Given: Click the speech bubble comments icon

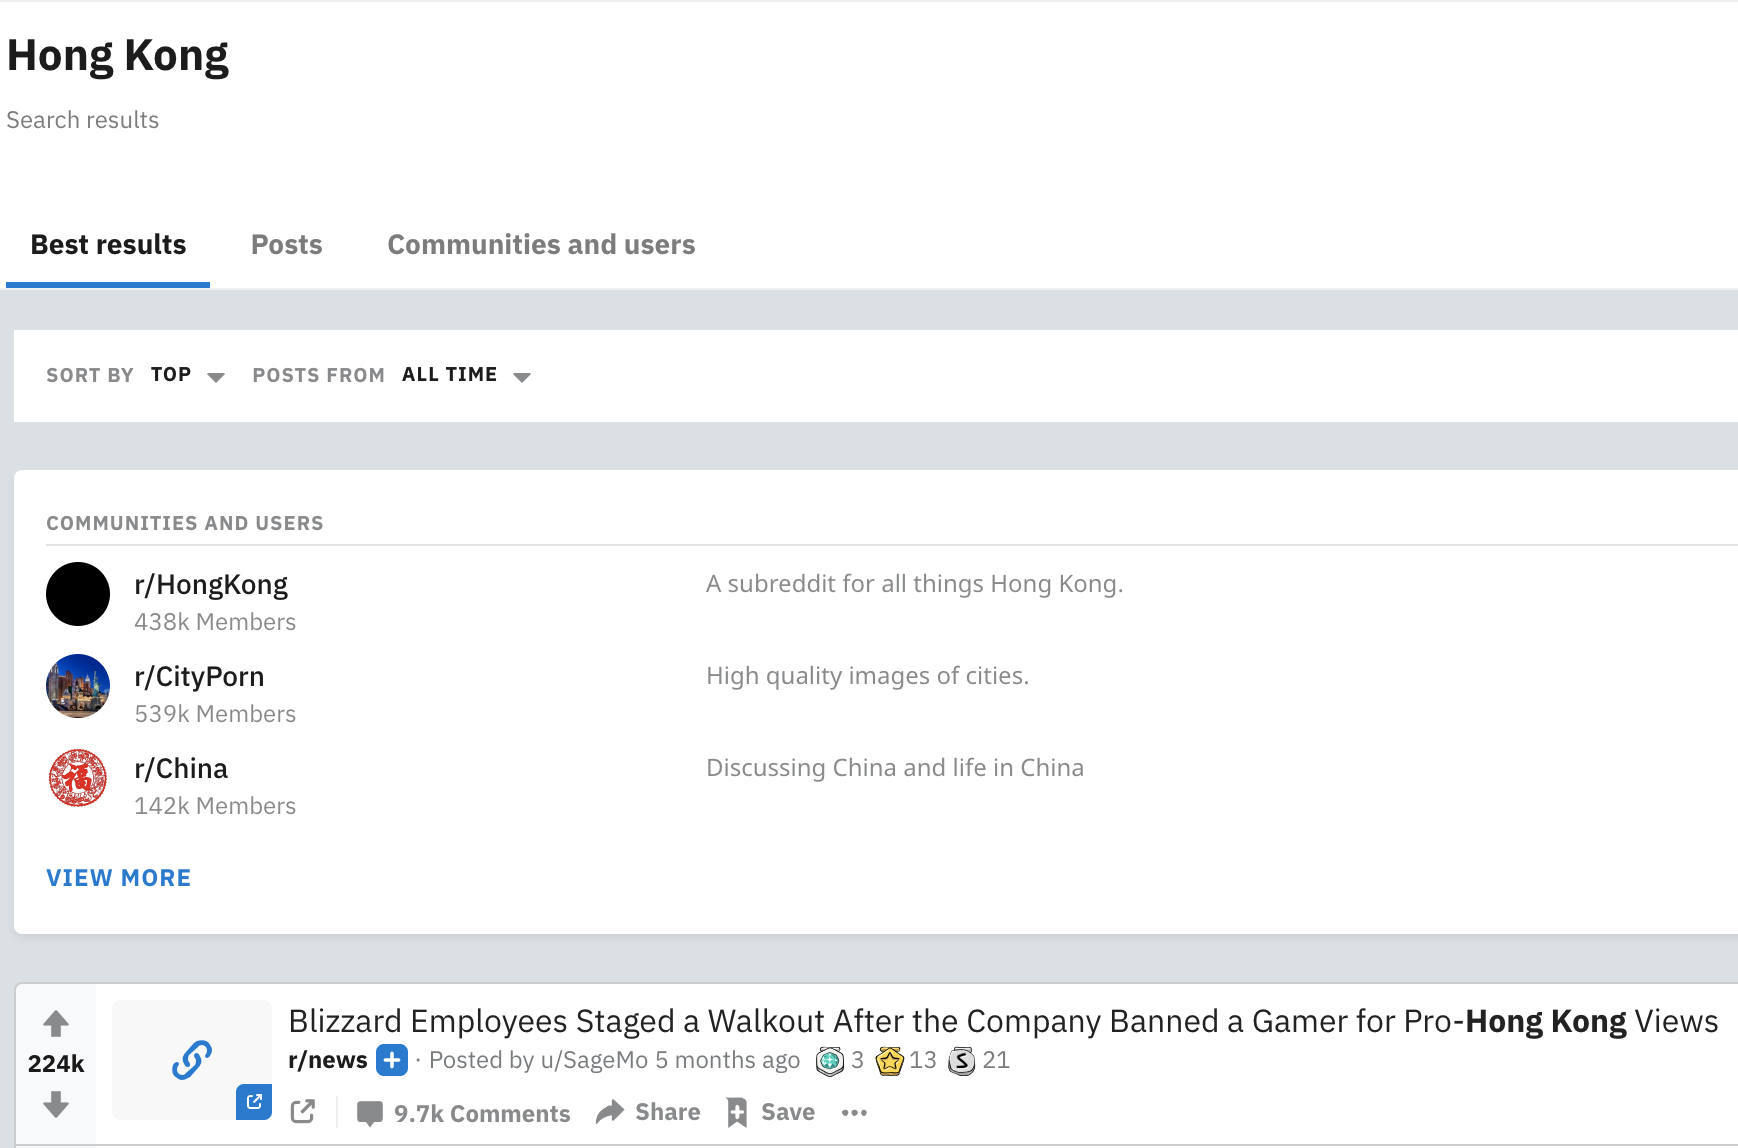Looking at the screenshot, I should pos(369,1113).
